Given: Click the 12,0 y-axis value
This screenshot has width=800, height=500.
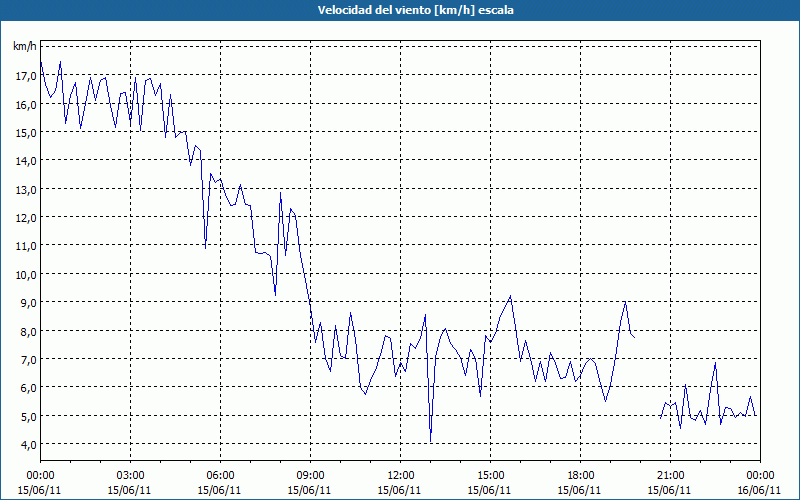Looking at the screenshot, I should click(26, 217).
